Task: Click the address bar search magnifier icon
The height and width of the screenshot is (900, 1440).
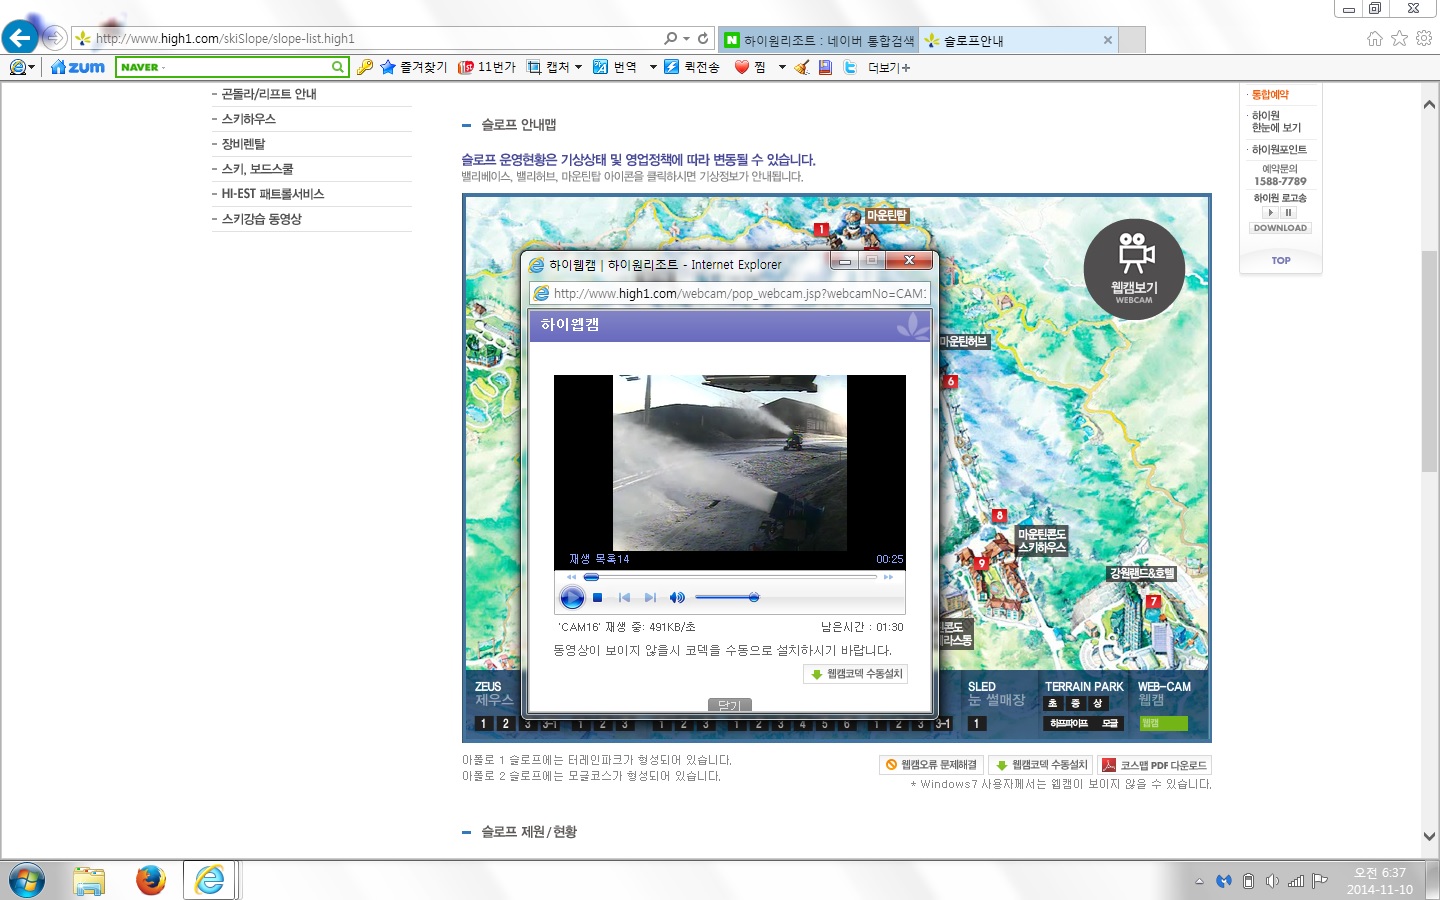Action: pos(670,38)
